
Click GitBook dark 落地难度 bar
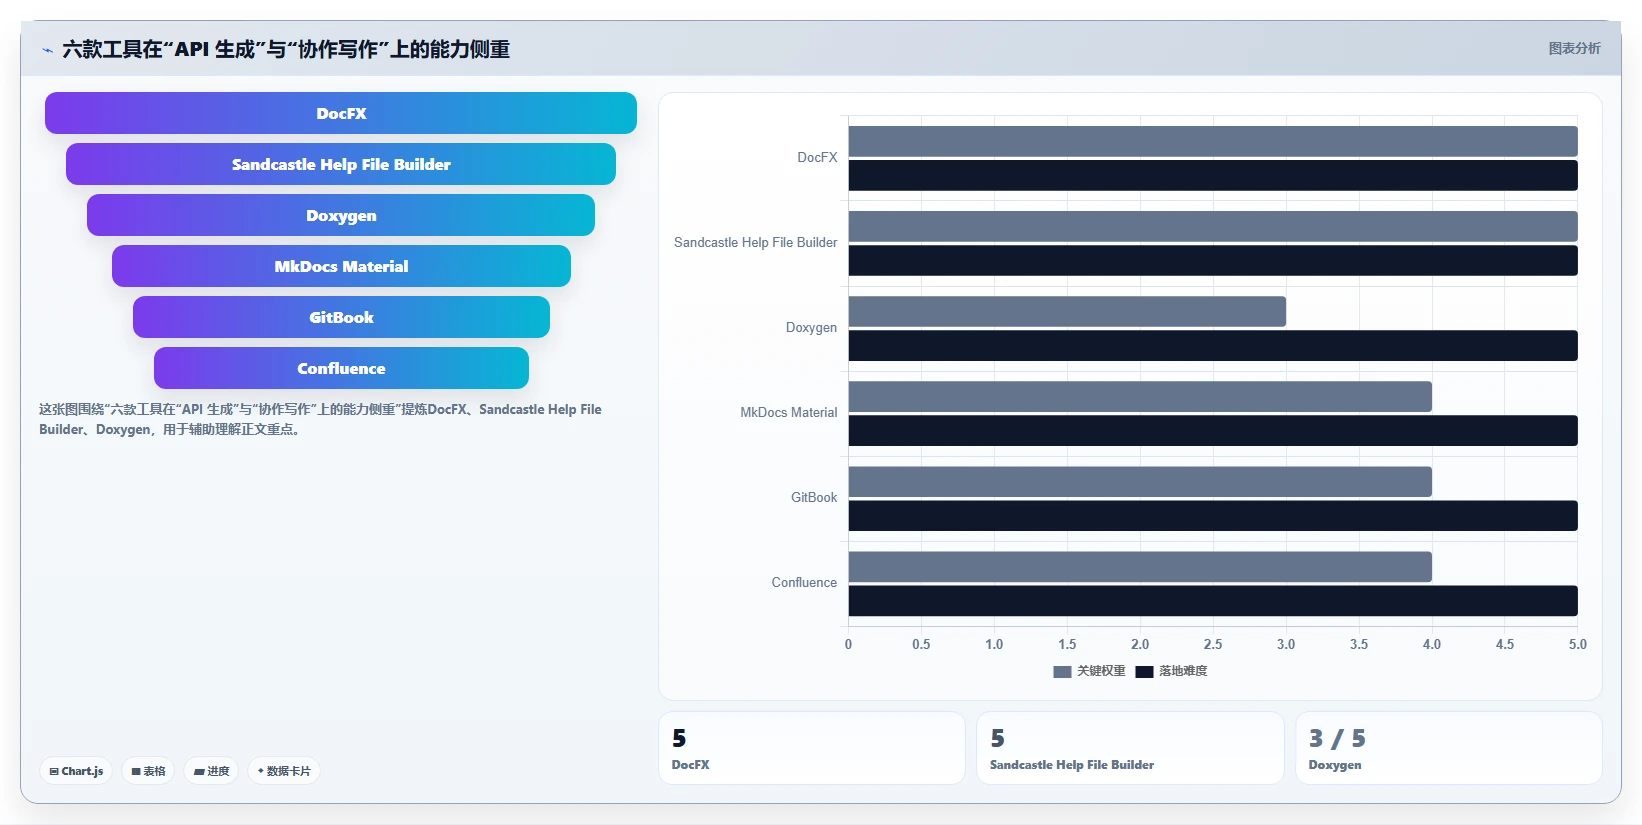(x=1213, y=515)
